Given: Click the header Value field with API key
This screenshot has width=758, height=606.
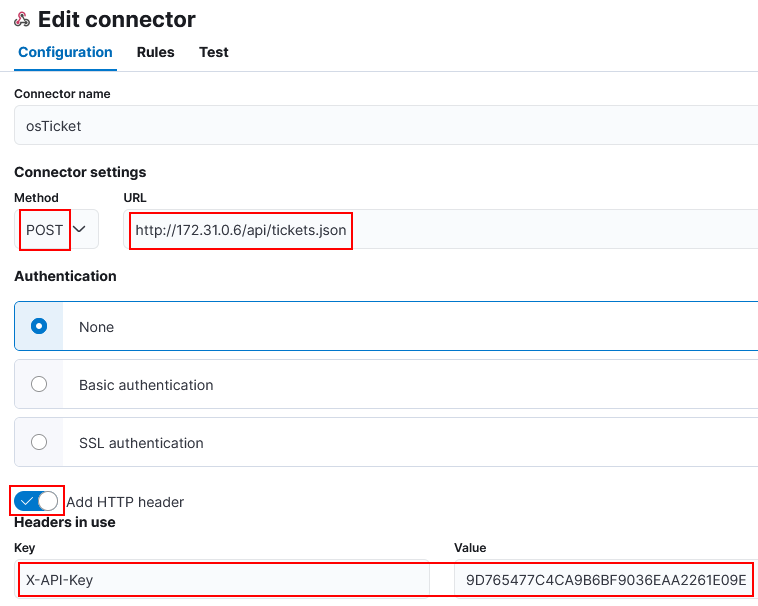Looking at the screenshot, I should click(606, 579).
